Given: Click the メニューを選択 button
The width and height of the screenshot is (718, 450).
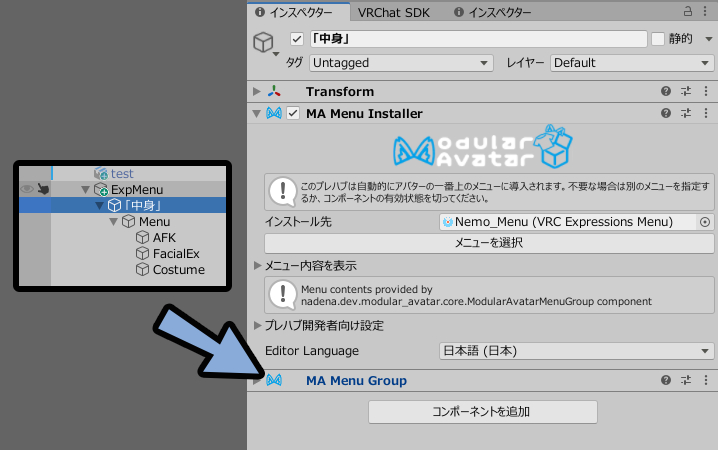Looking at the screenshot, I should 489,243.
